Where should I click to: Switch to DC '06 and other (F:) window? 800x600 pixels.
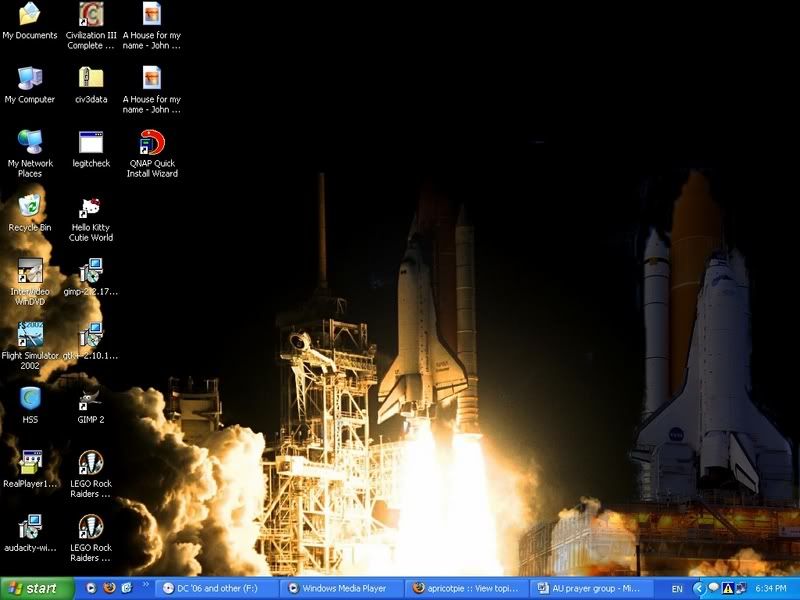216,588
